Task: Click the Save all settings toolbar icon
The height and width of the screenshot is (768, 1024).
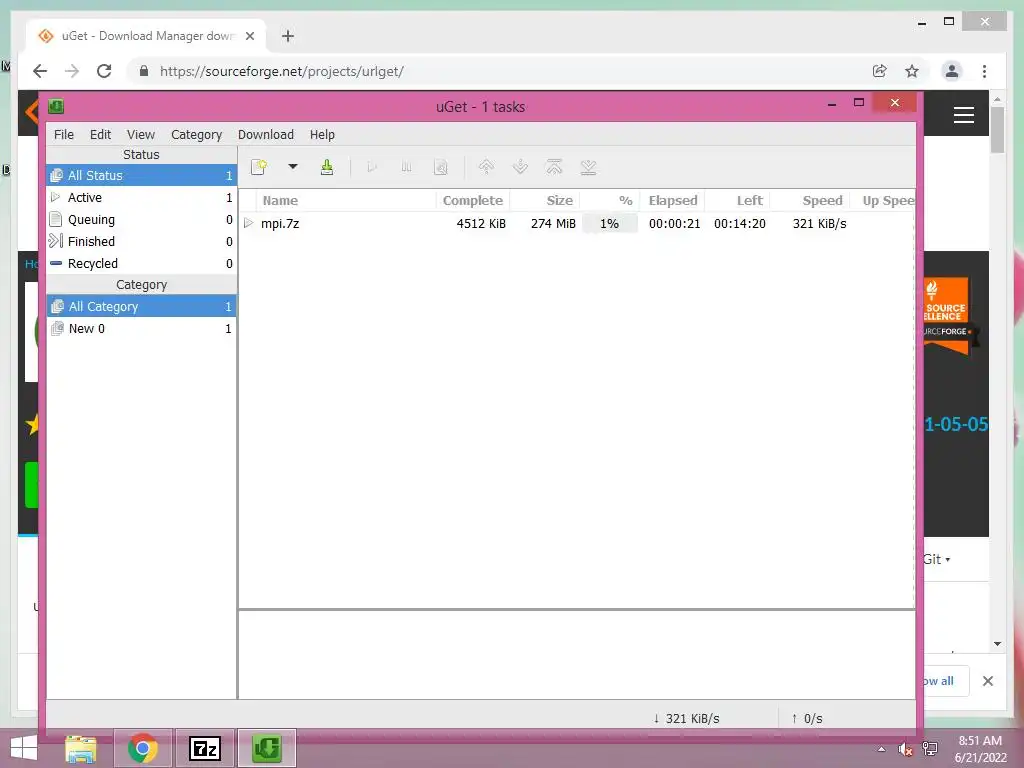Action: [x=327, y=167]
